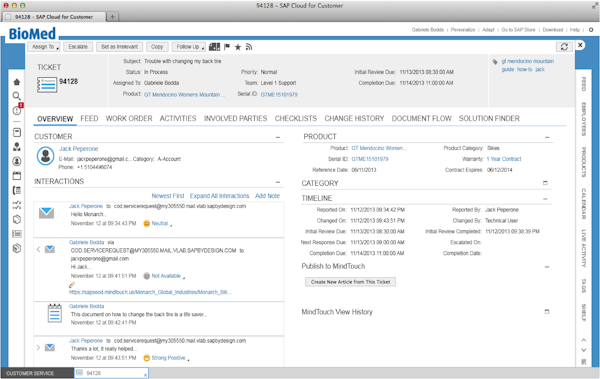Click the feed subscribe icon in toolbar

click(x=249, y=47)
